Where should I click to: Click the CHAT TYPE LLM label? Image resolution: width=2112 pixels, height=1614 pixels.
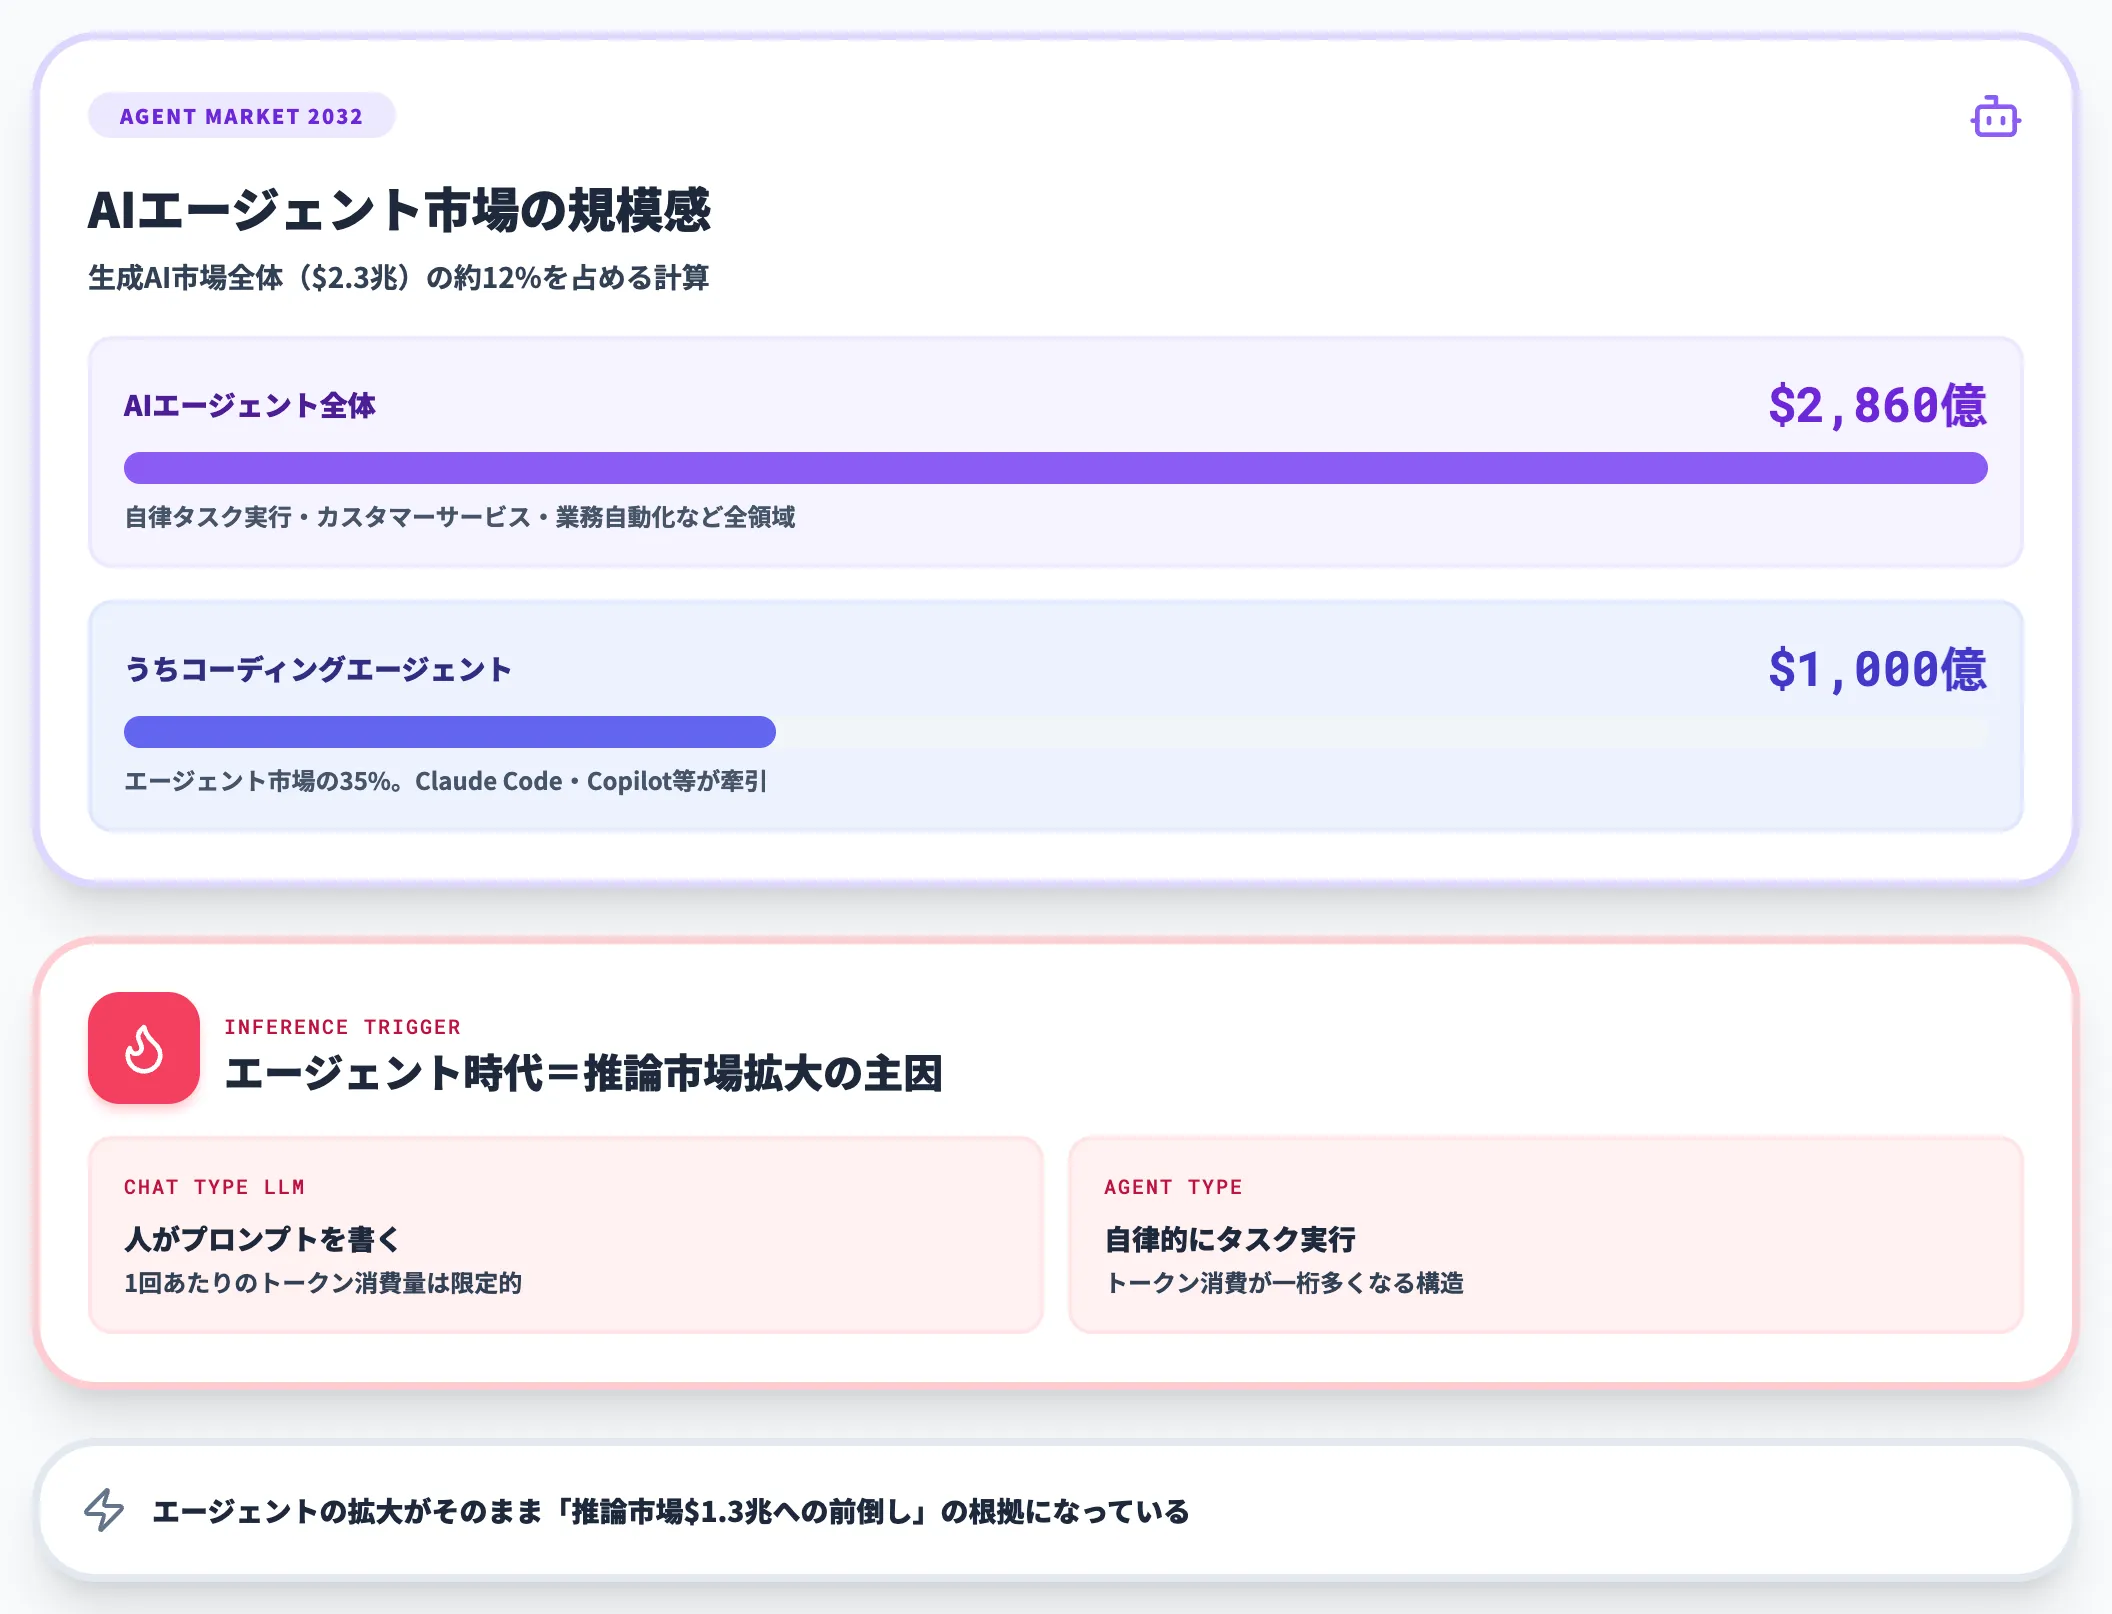(214, 1187)
